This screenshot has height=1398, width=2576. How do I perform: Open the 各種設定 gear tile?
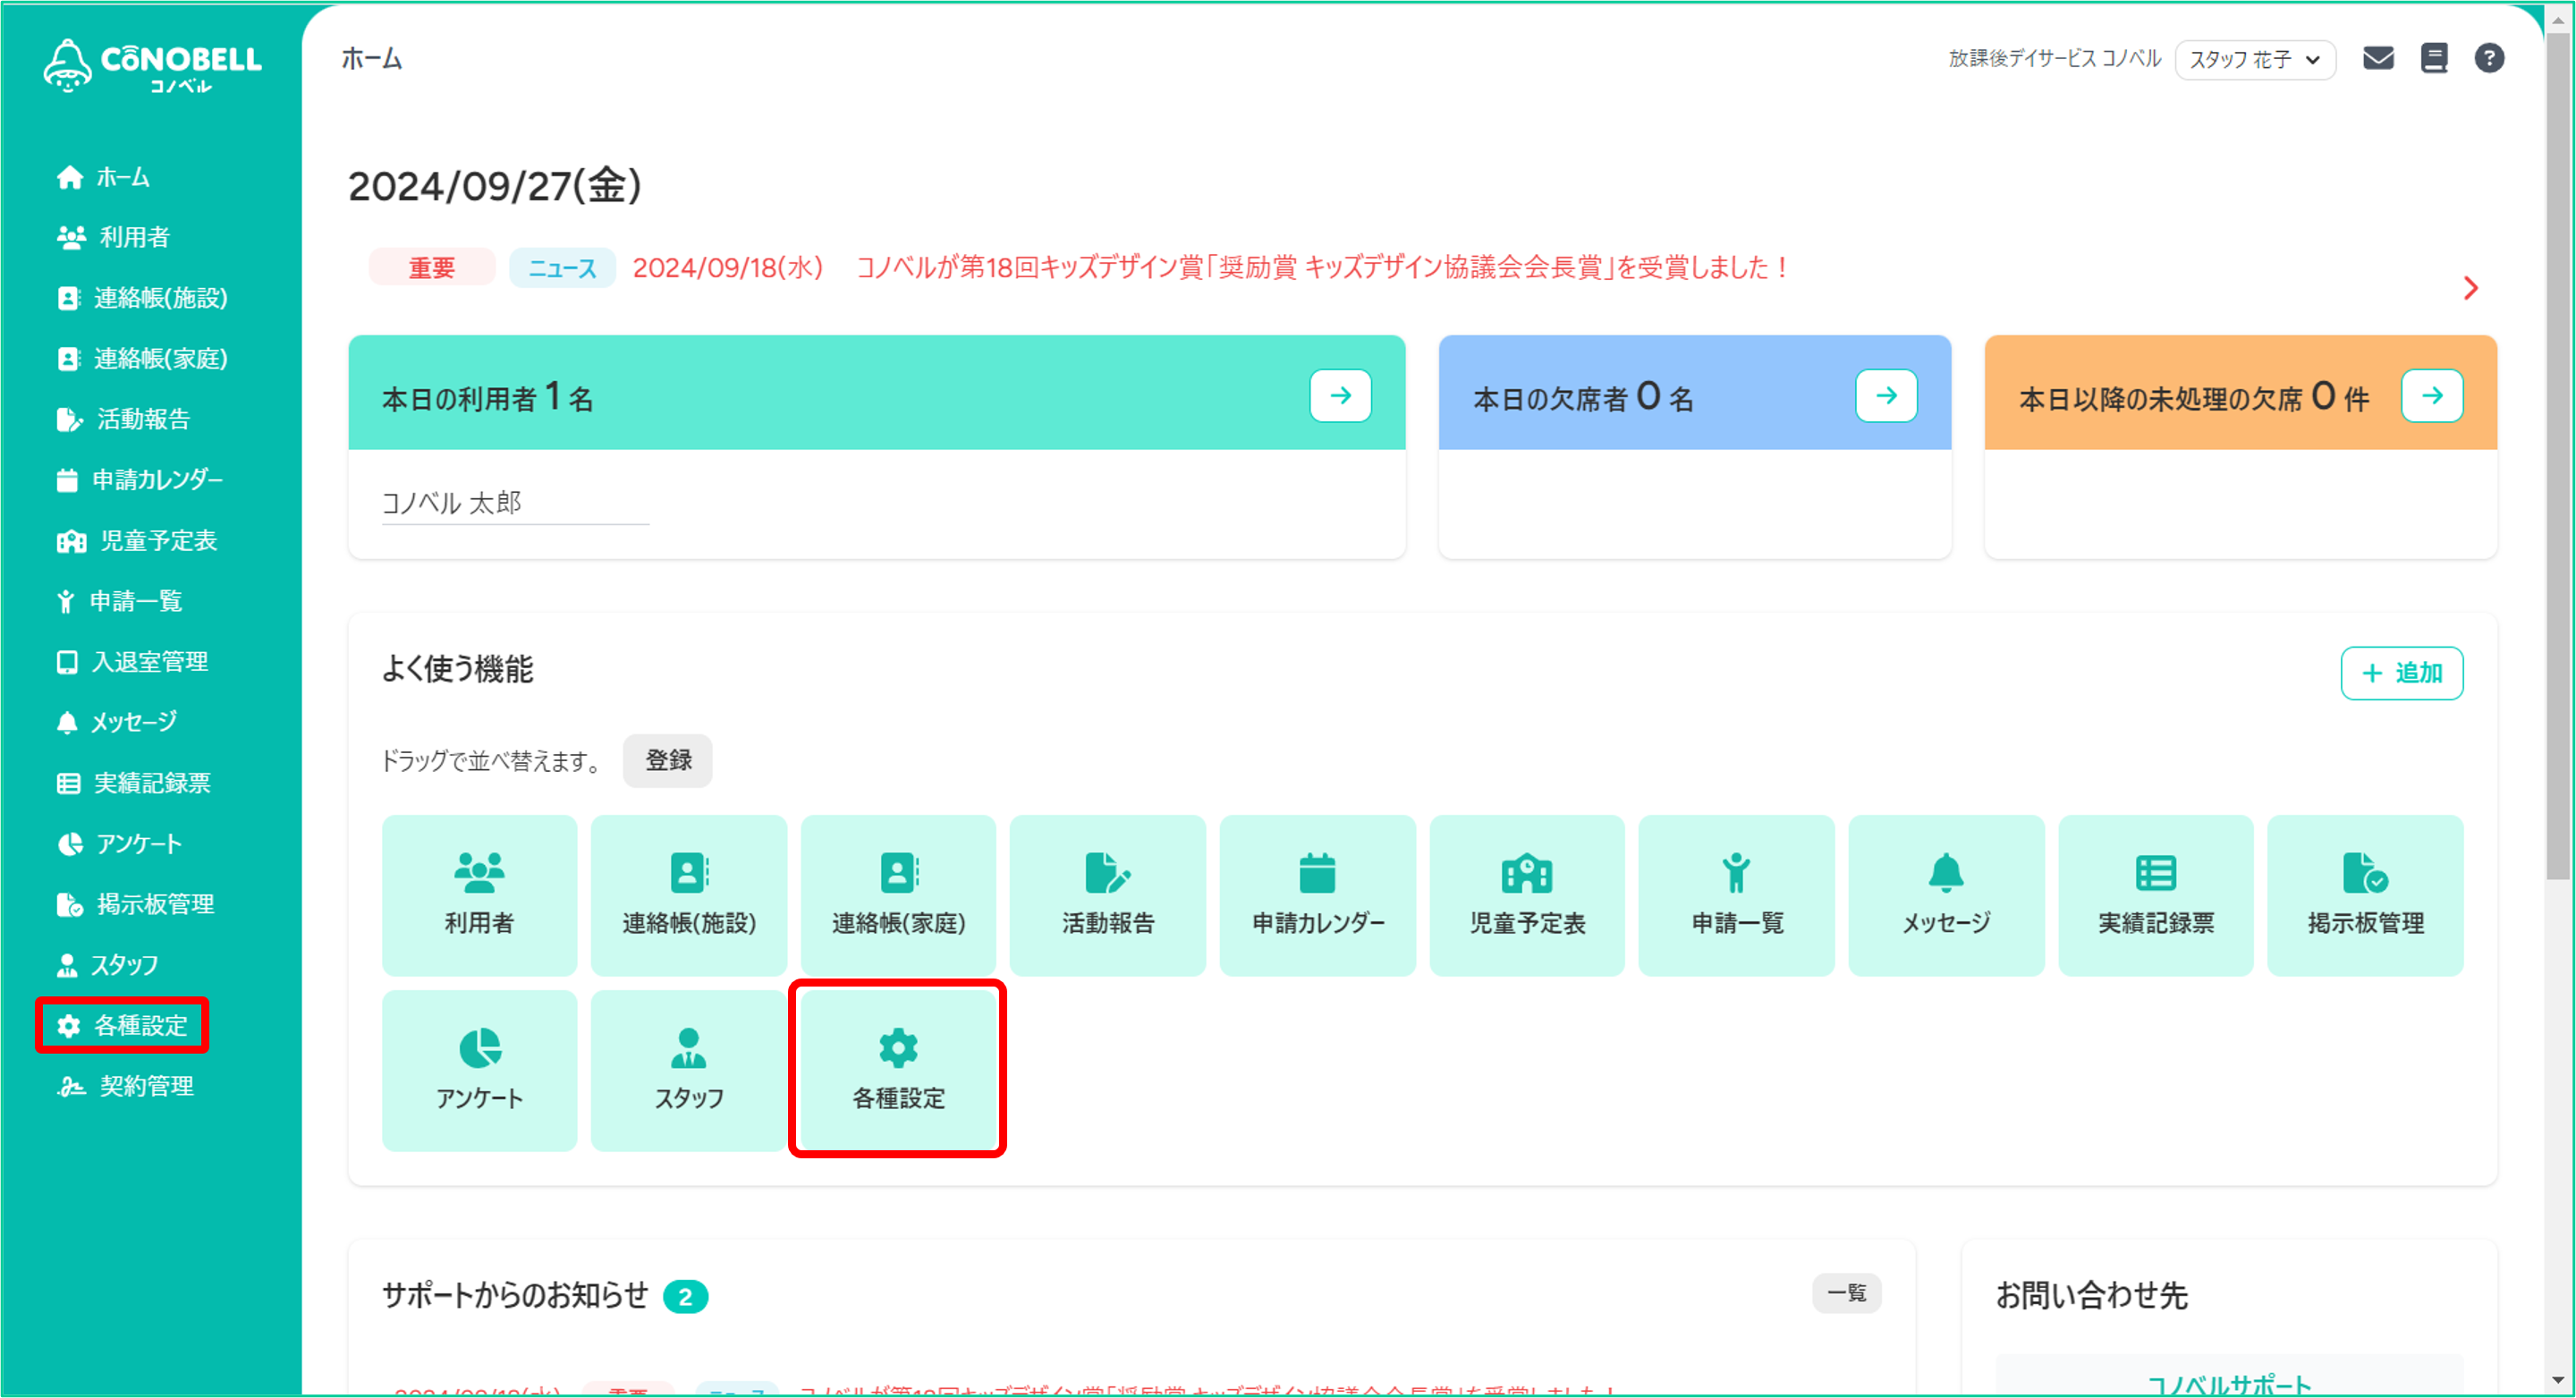[x=898, y=1070]
